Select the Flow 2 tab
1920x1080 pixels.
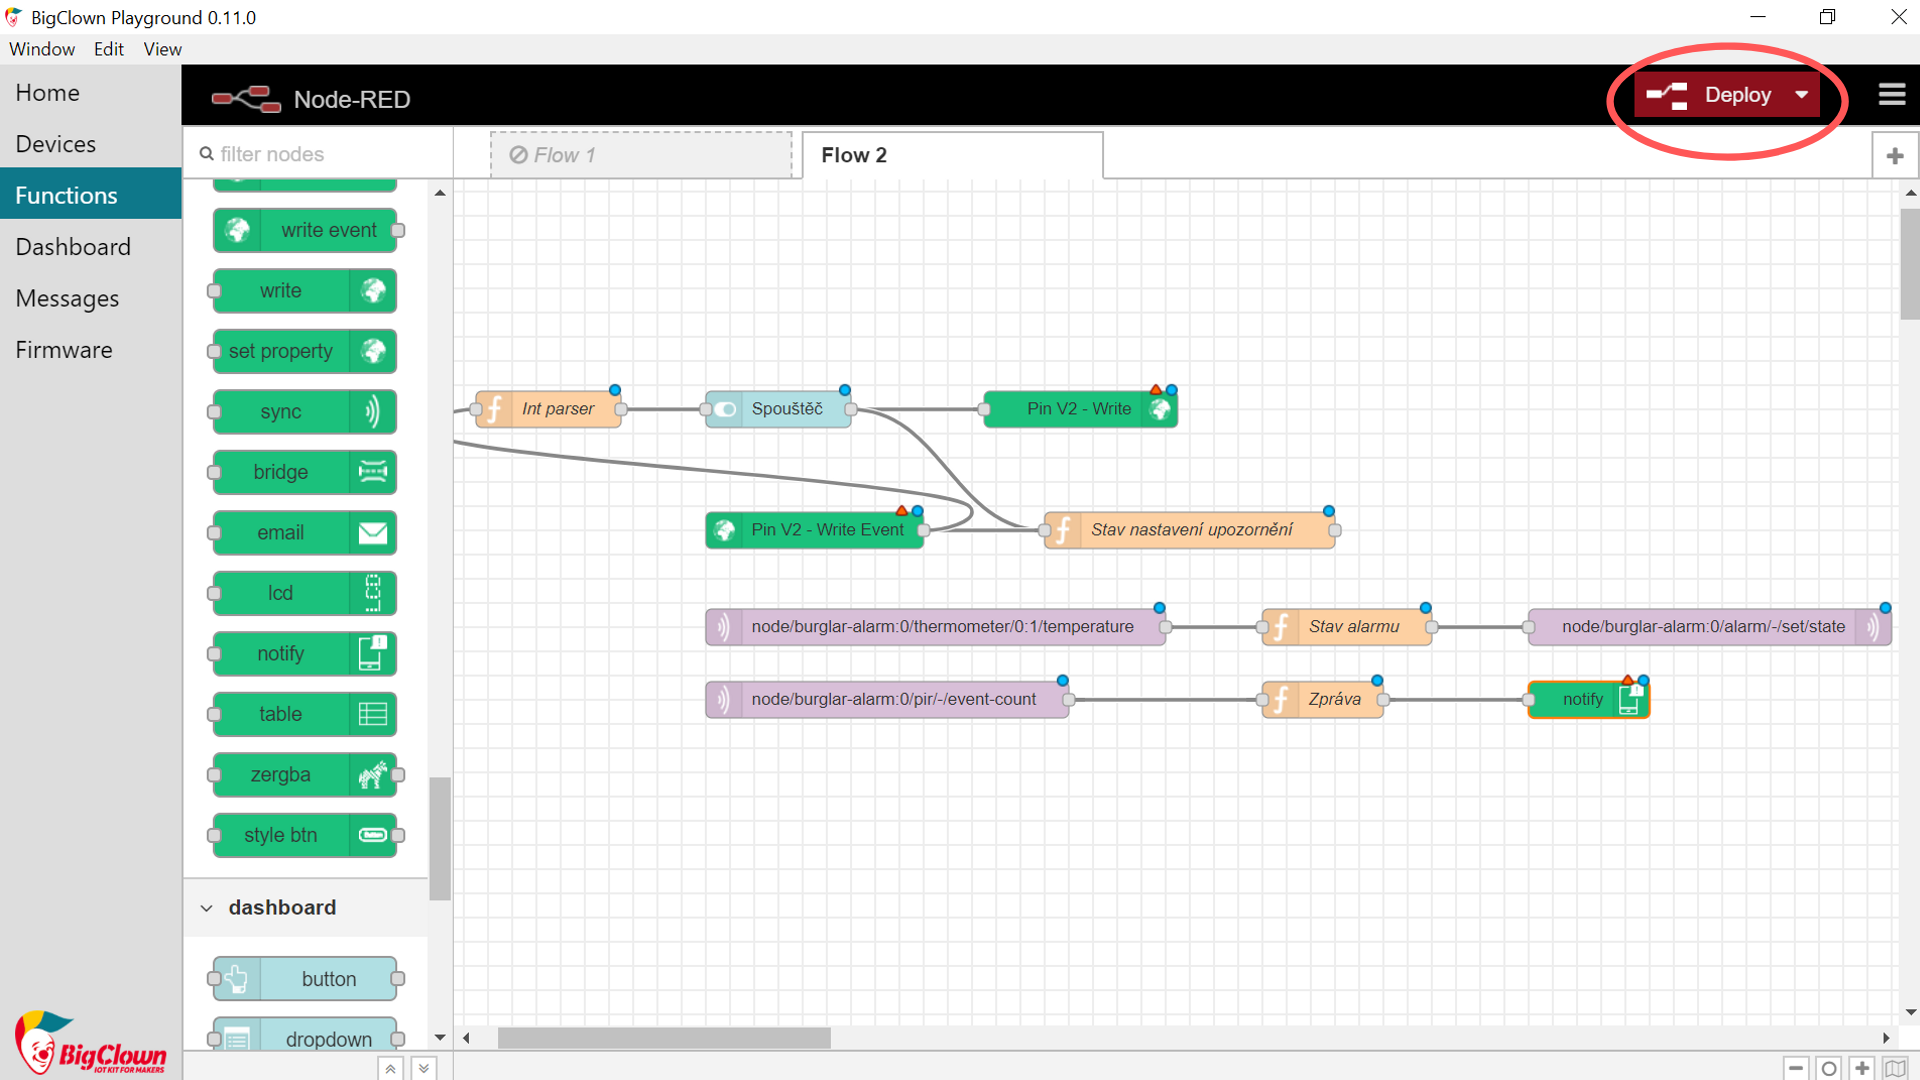(x=953, y=155)
